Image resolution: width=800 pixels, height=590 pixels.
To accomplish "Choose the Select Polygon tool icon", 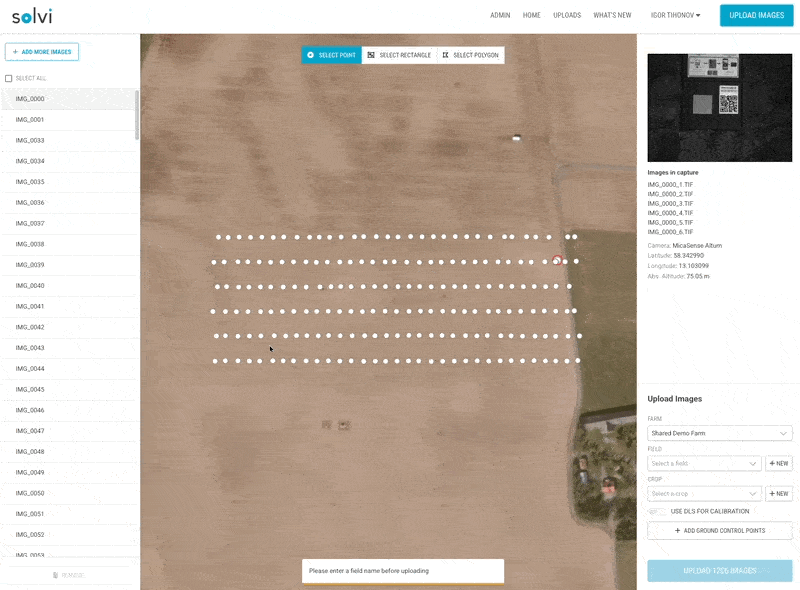I will (x=445, y=55).
